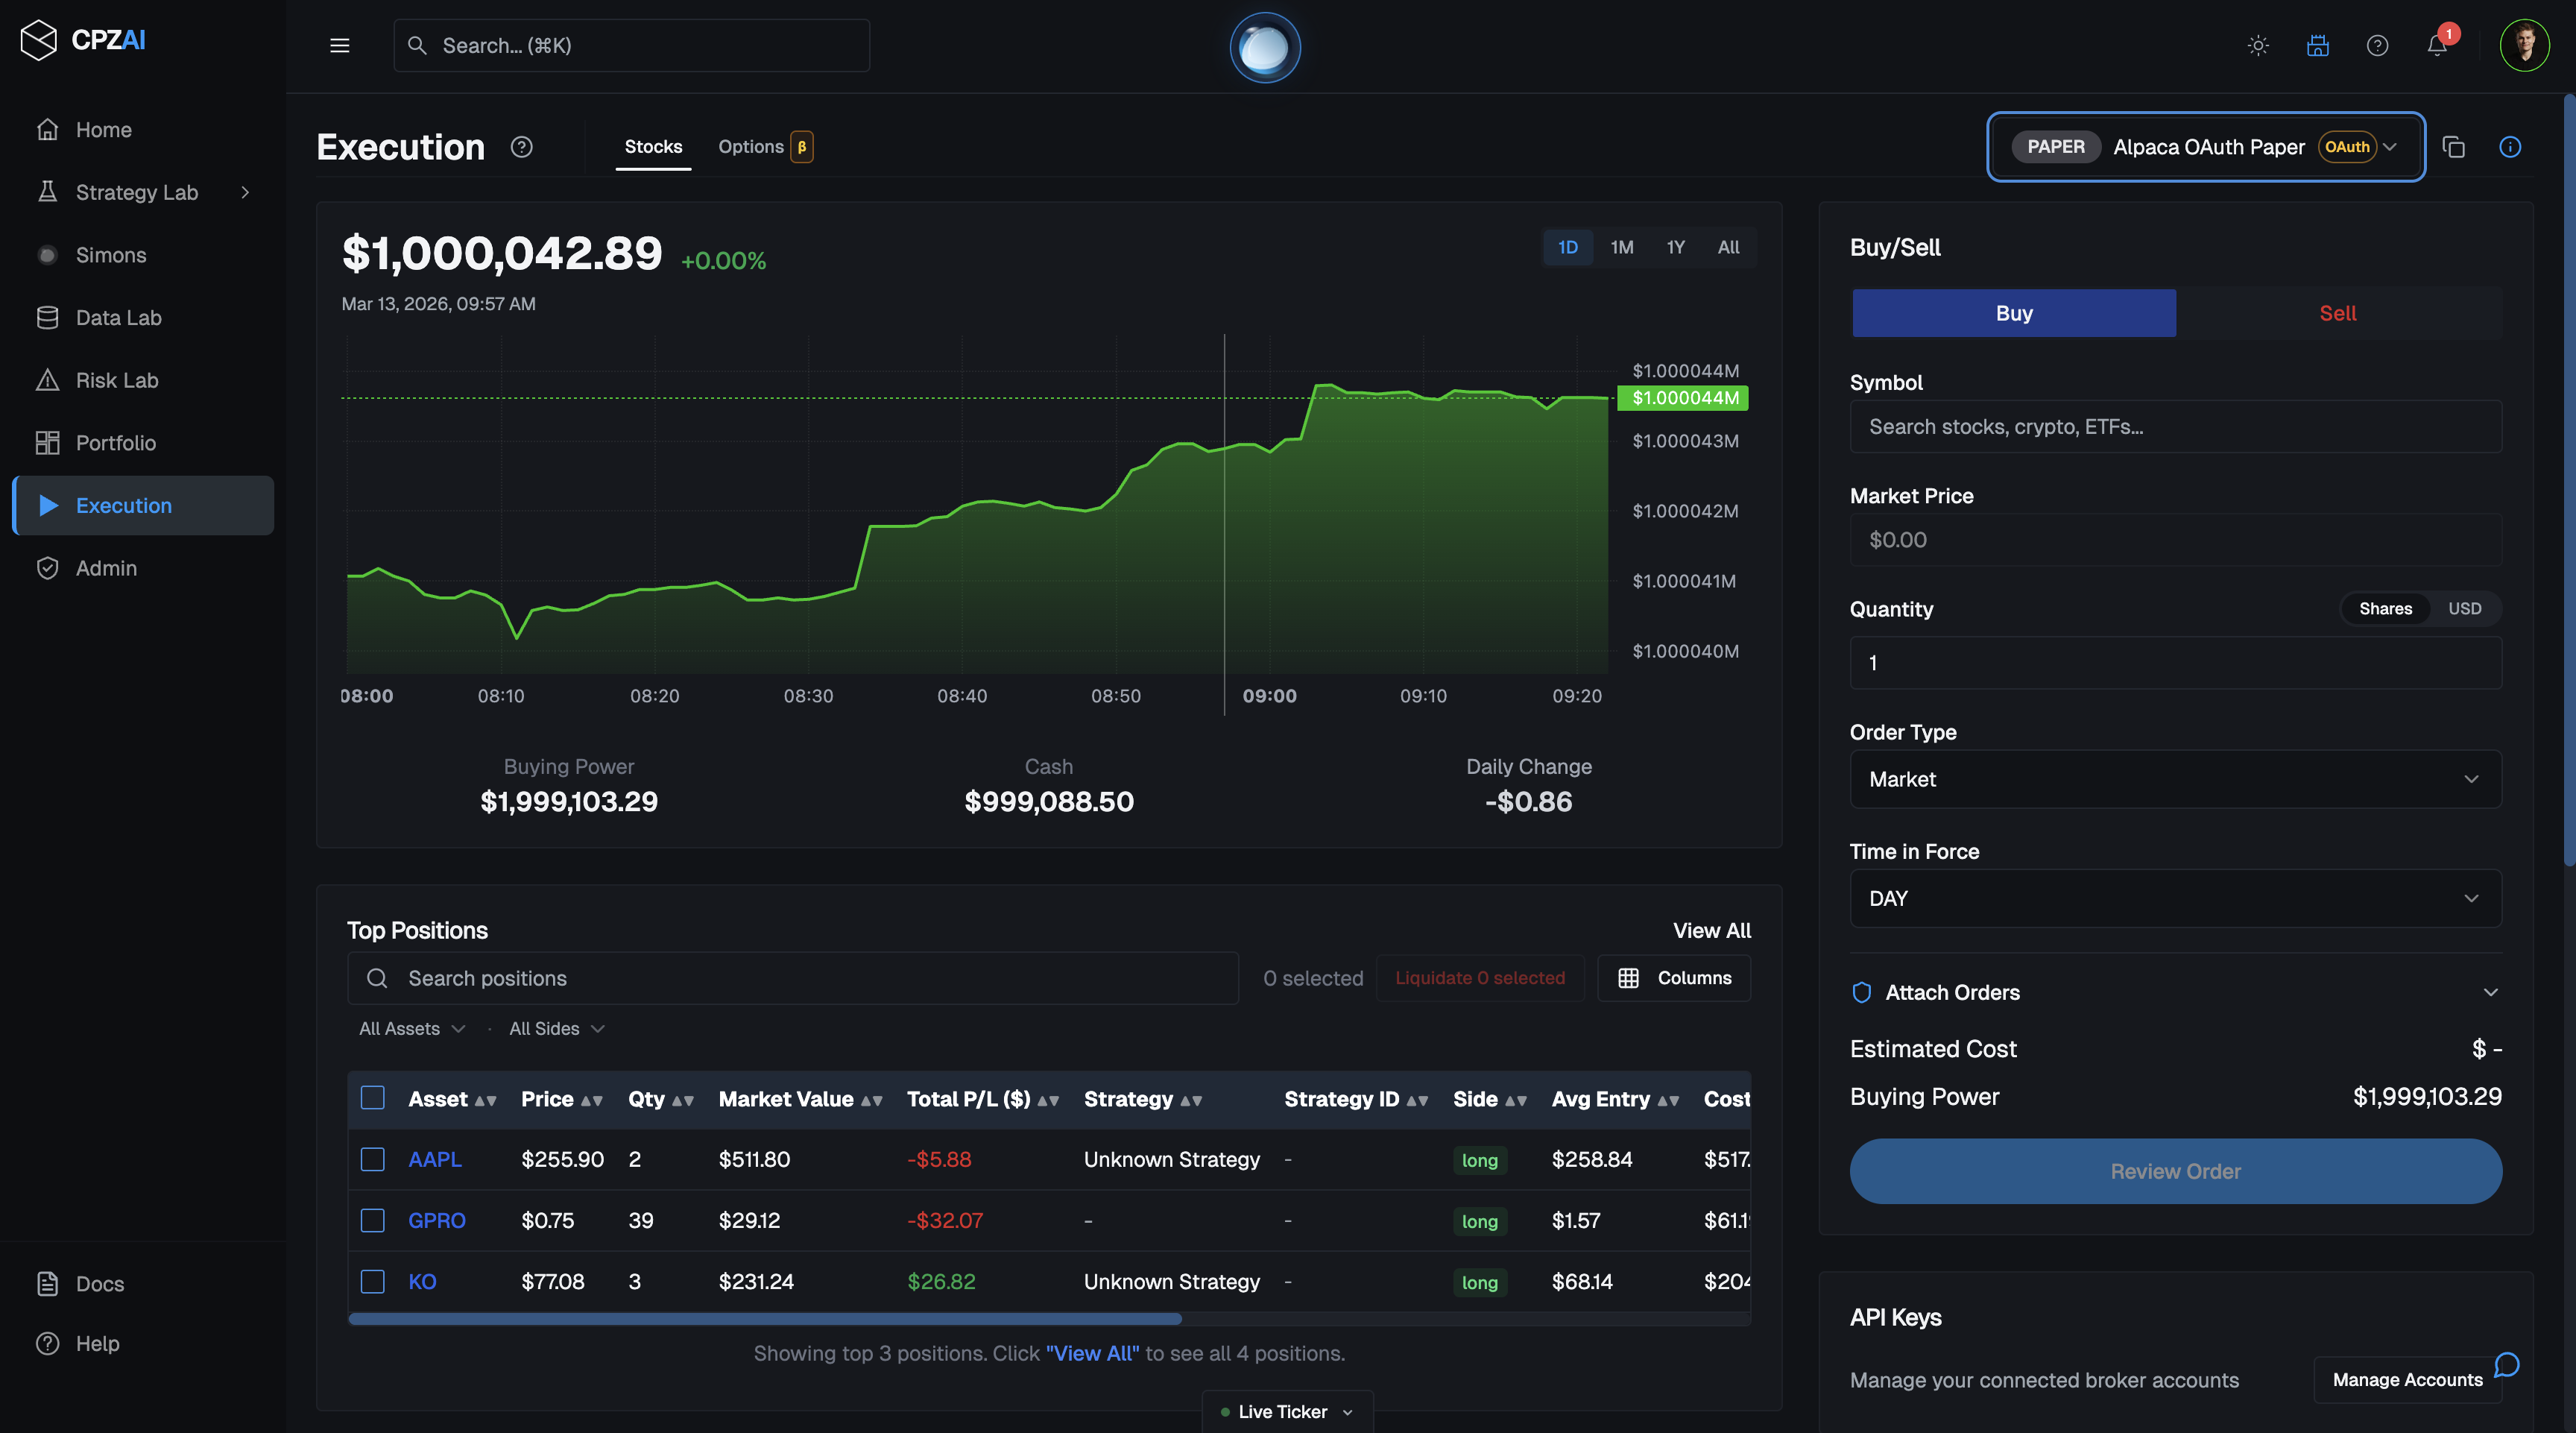
Task: Open the Order Type Market dropdown
Action: pyautogui.click(x=2175, y=779)
